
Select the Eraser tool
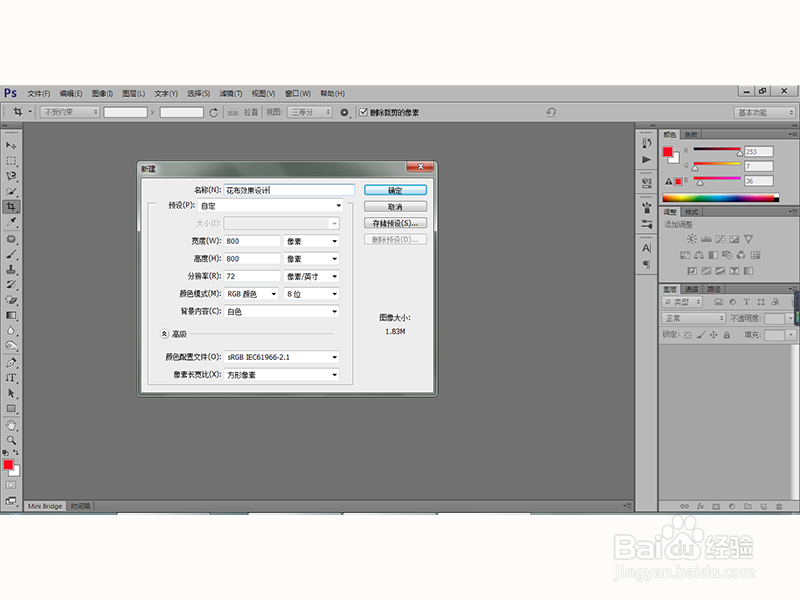11,300
